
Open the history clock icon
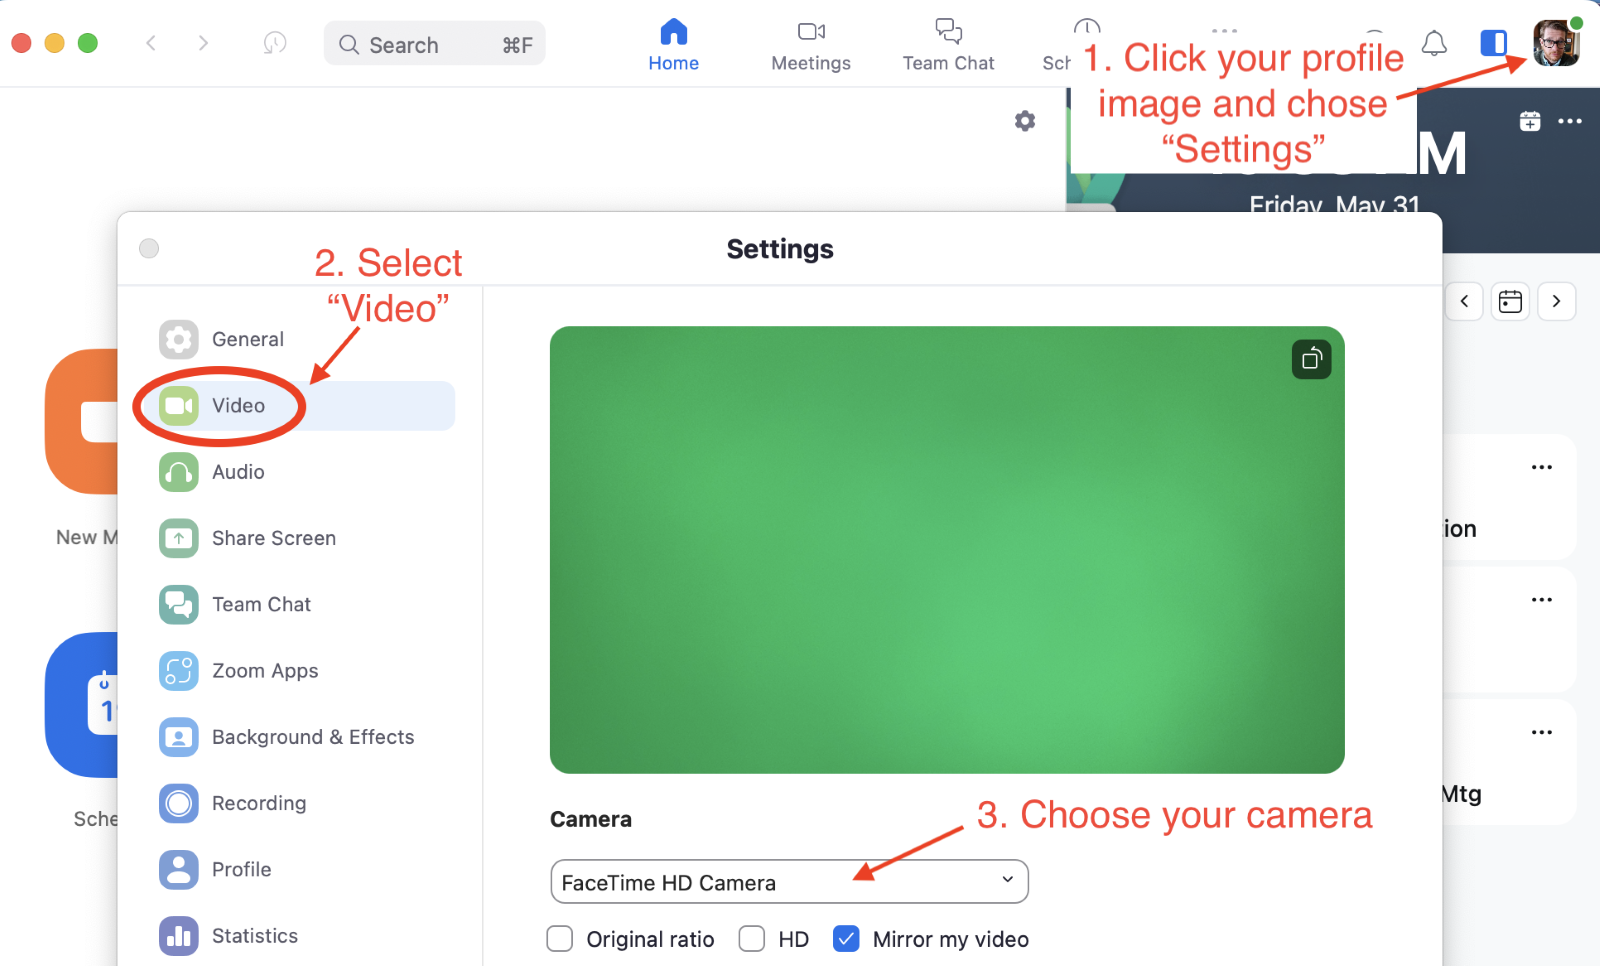[x=275, y=43]
